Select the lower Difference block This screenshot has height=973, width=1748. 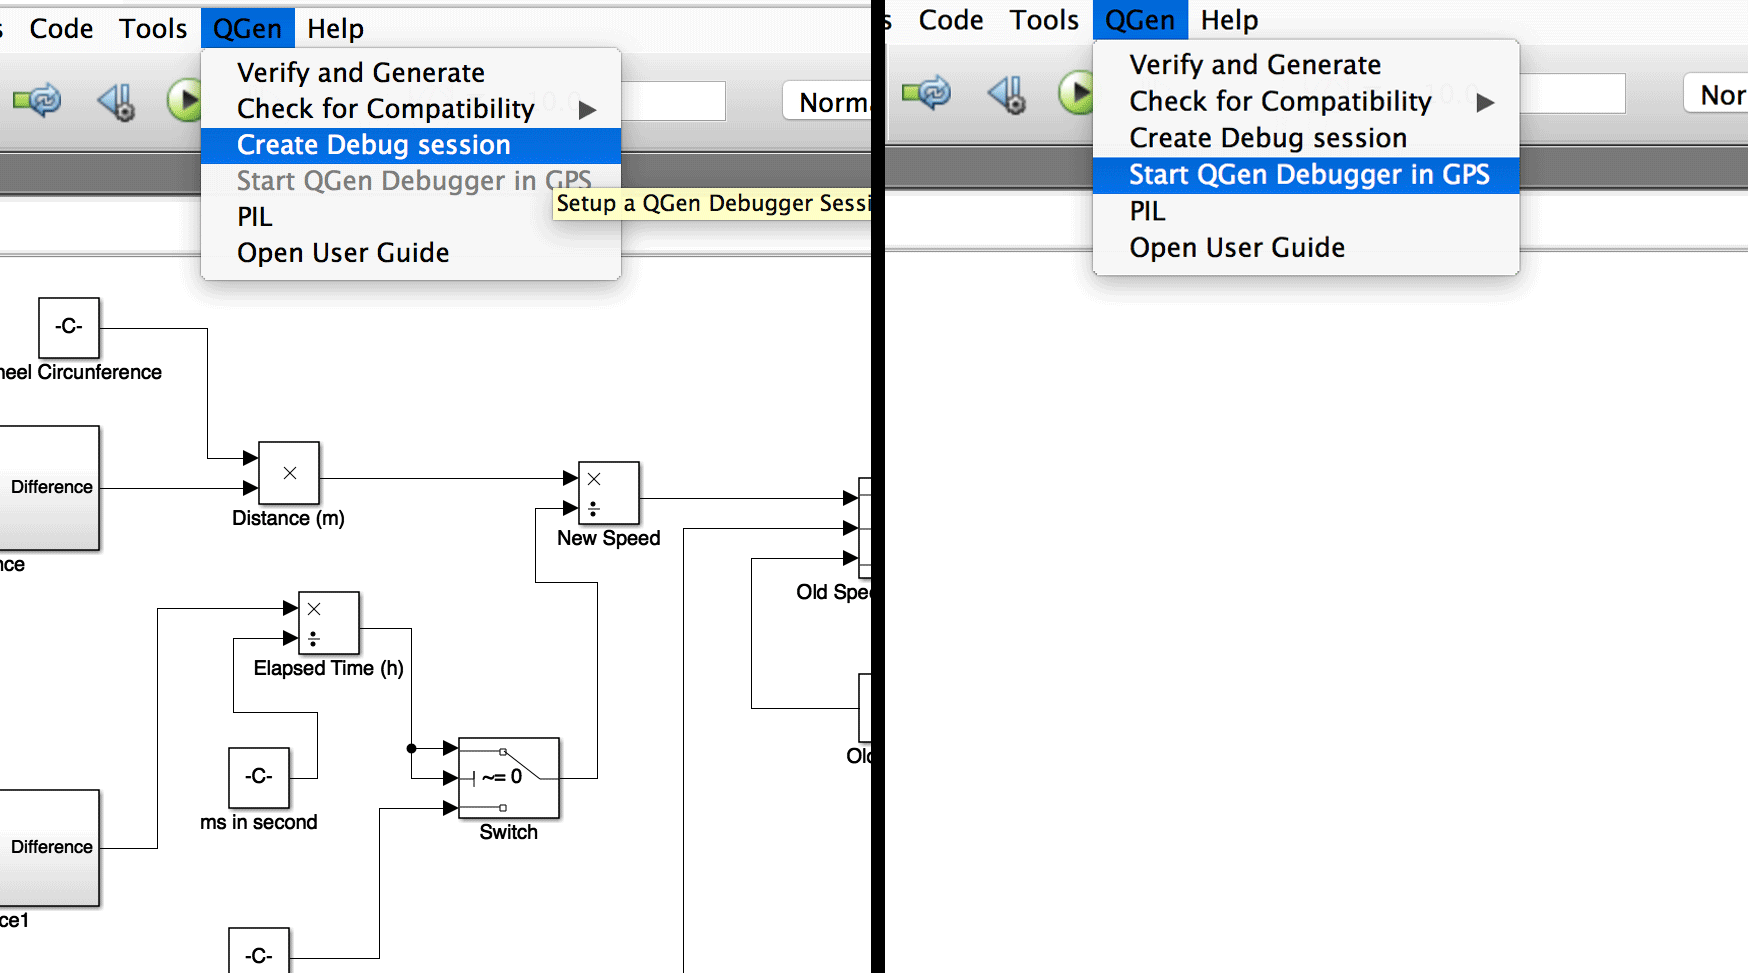[x=50, y=848]
